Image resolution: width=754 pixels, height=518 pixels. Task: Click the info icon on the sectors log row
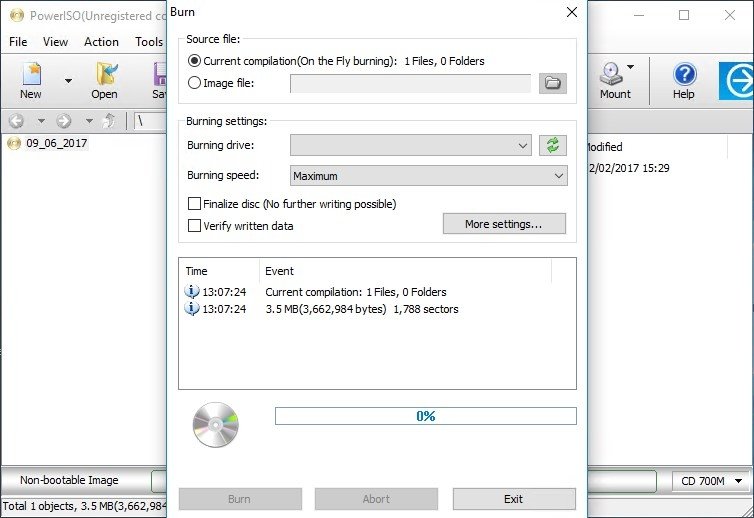(191, 308)
